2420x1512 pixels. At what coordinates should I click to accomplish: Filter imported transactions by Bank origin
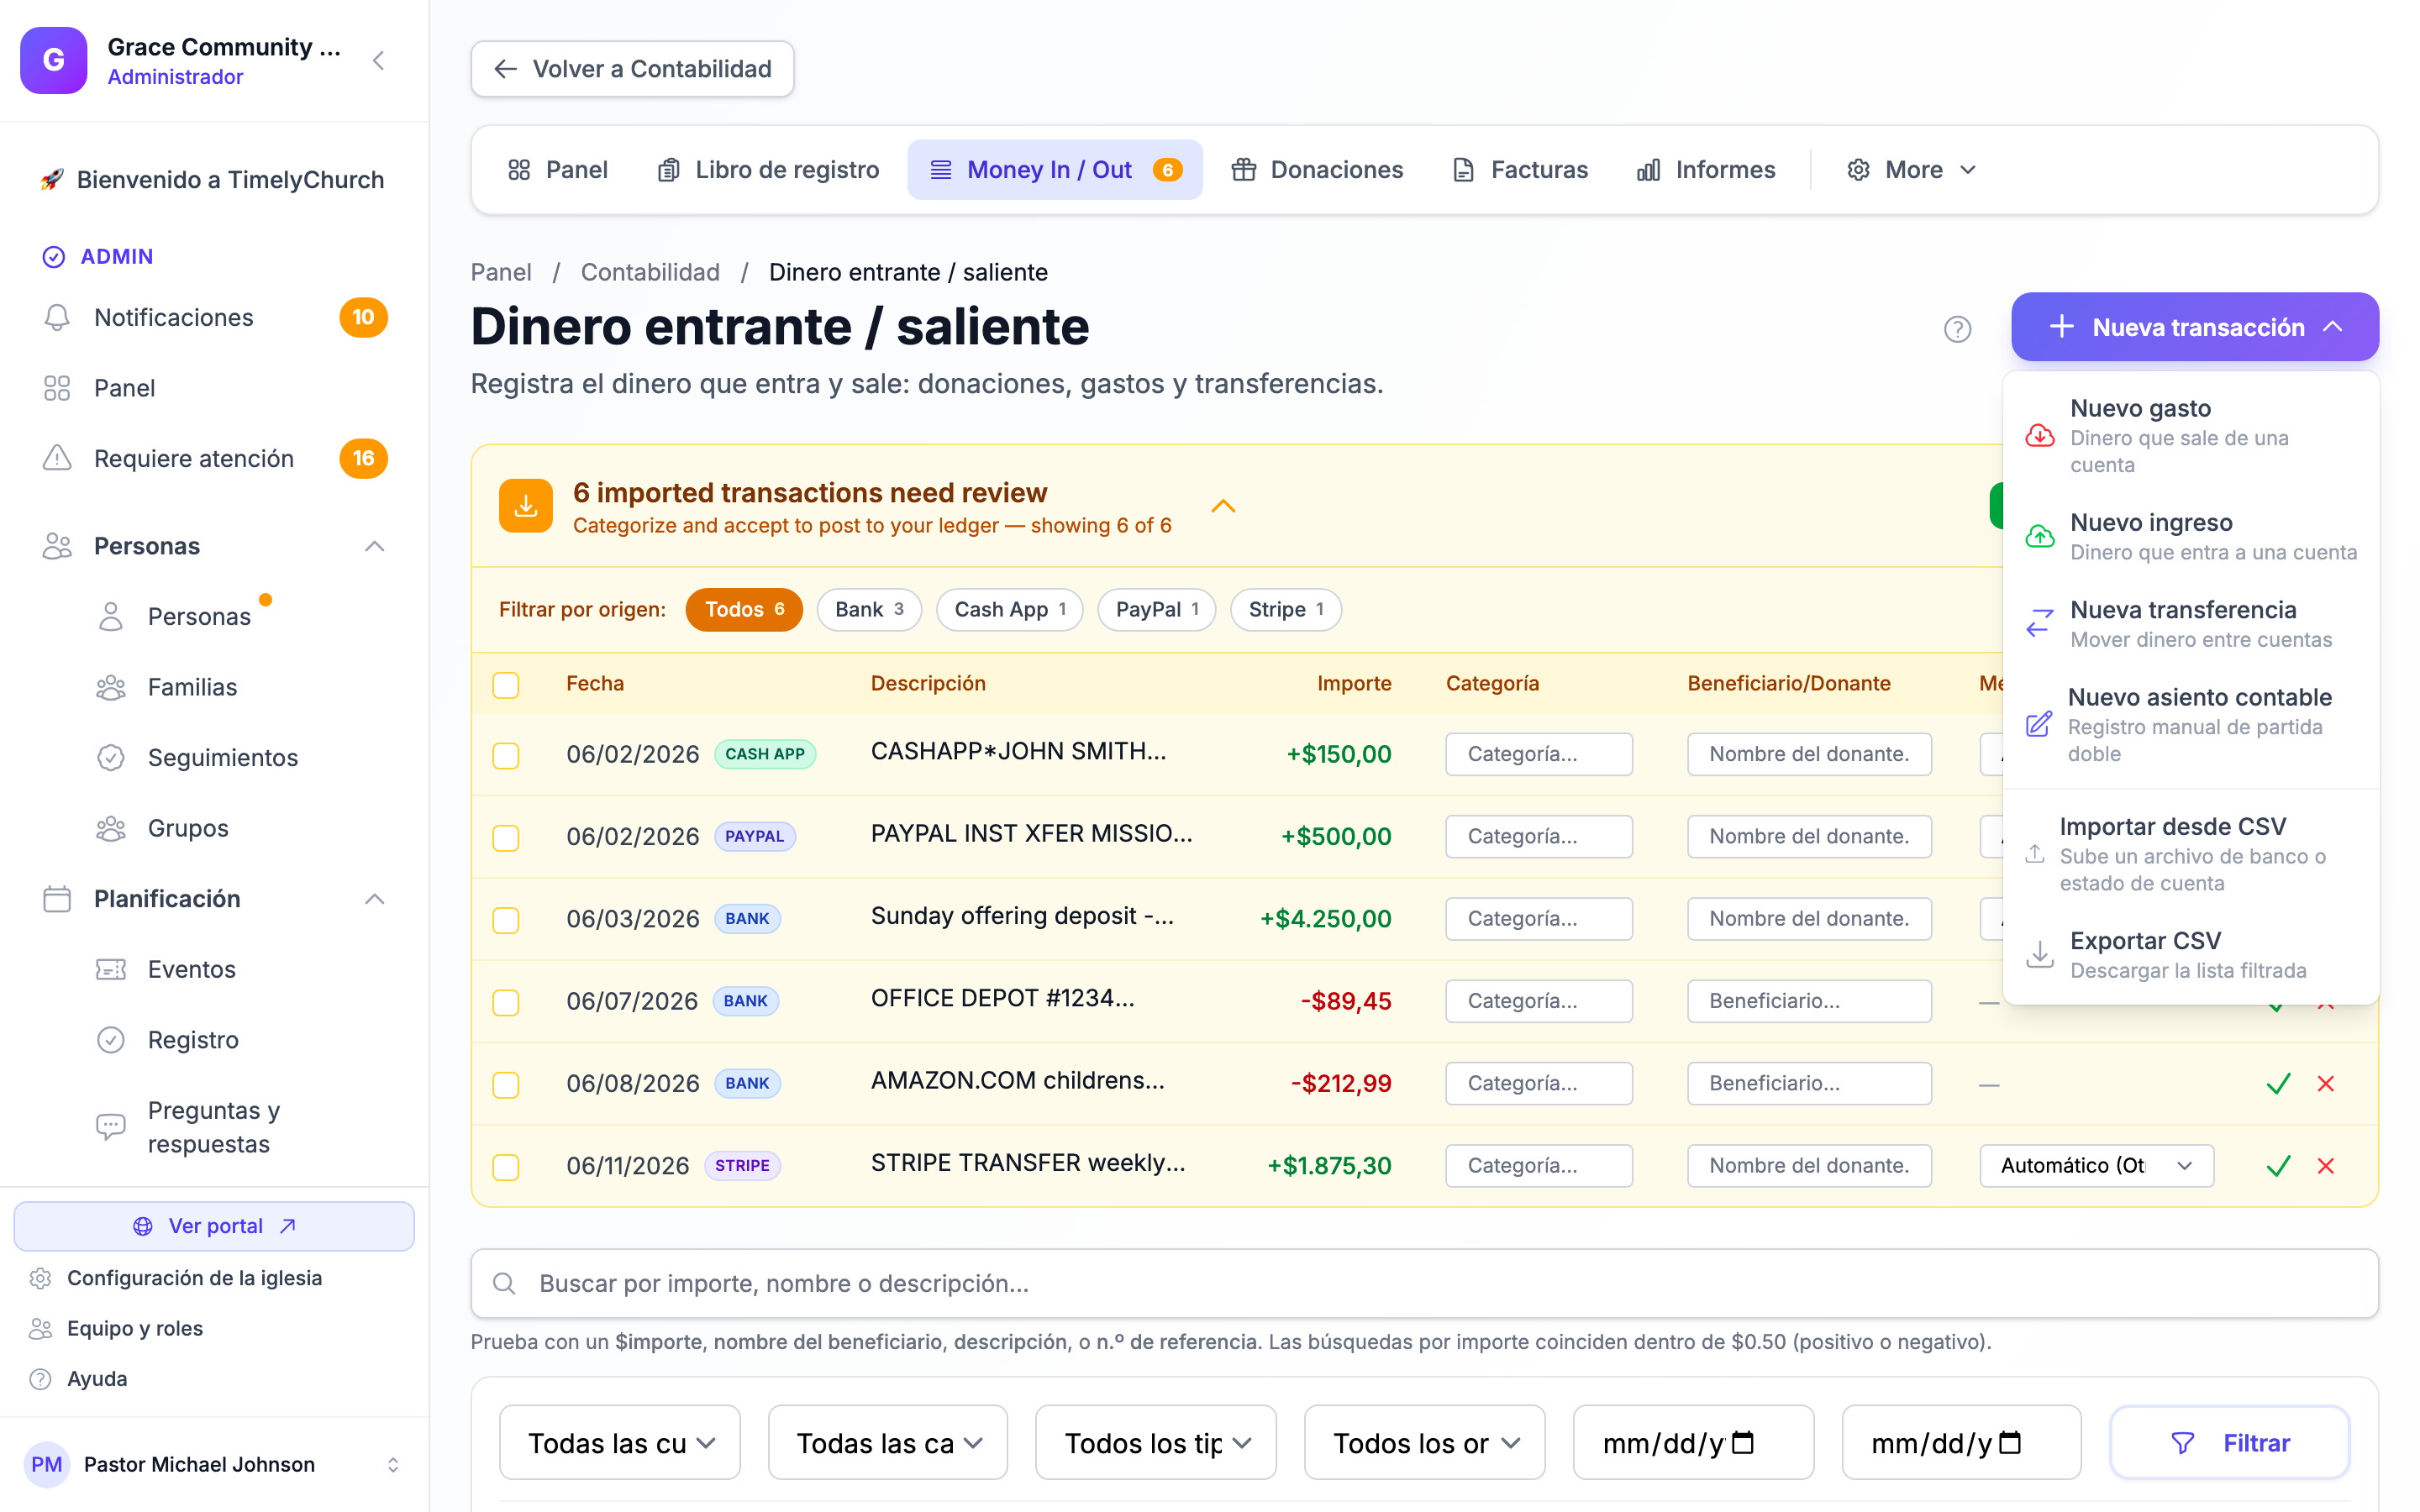click(x=869, y=609)
